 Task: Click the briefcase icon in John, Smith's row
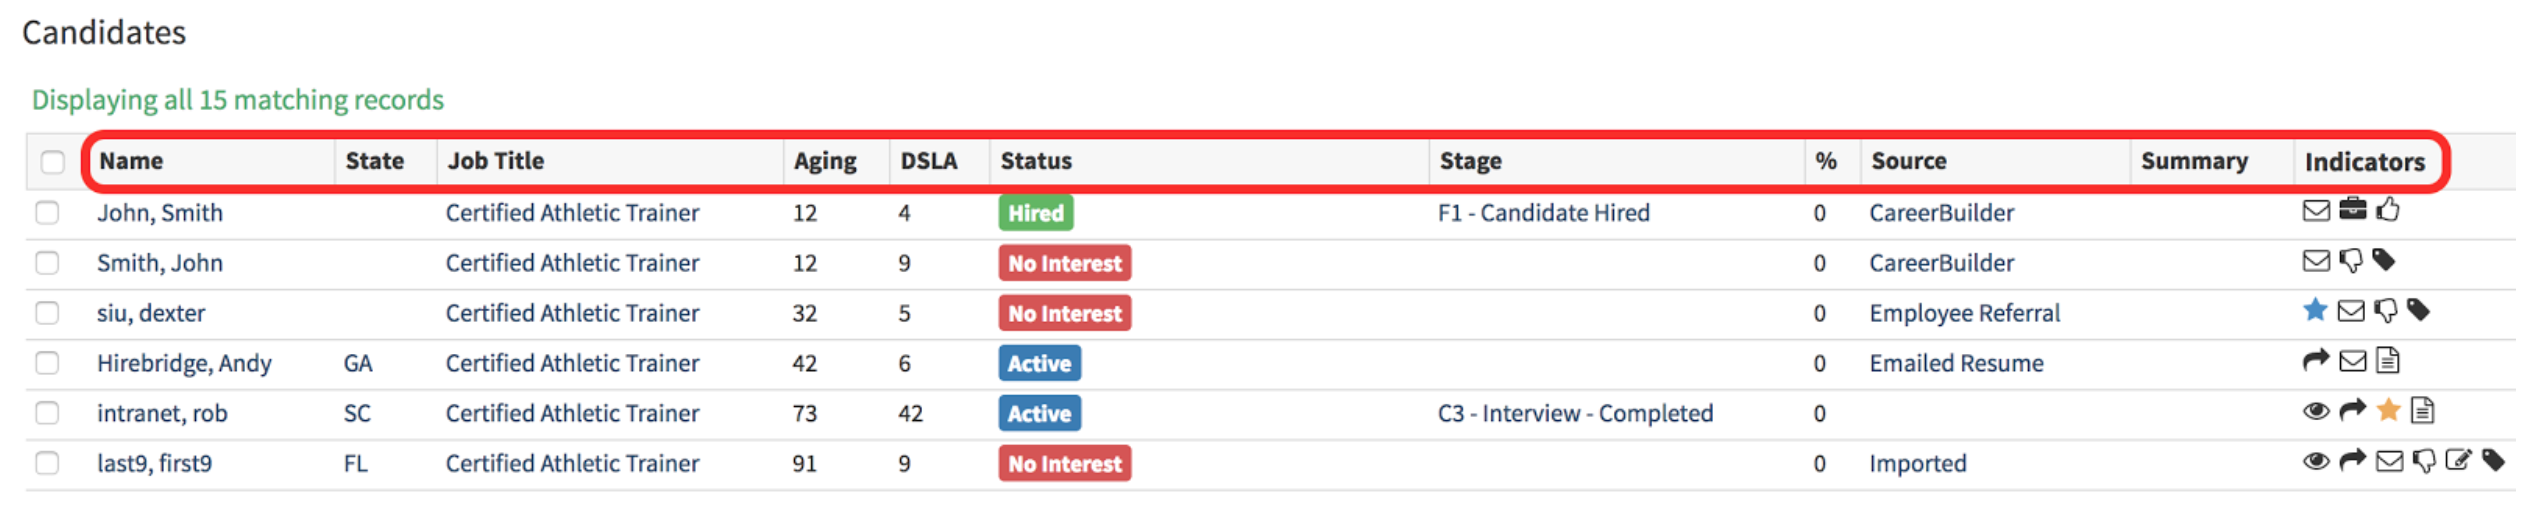click(x=2353, y=209)
